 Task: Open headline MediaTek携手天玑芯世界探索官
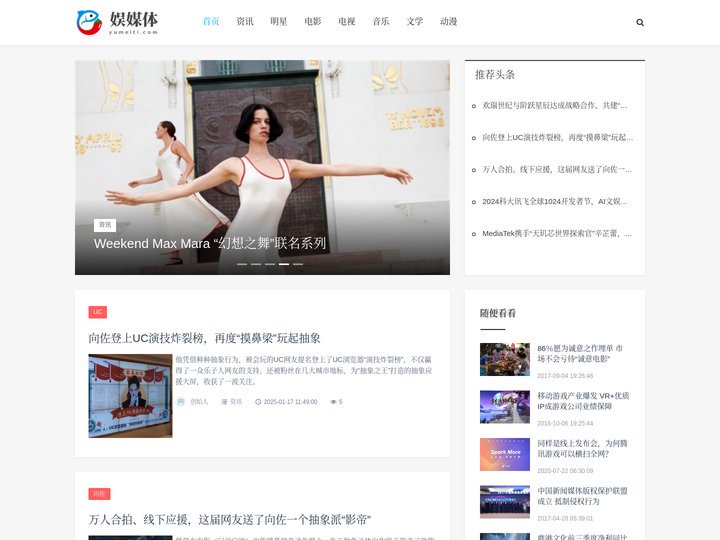[557, 234]
